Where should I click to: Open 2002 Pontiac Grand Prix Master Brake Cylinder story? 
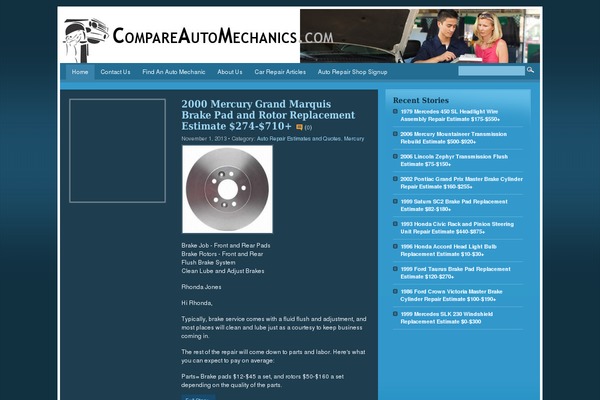tap(461, 183)
